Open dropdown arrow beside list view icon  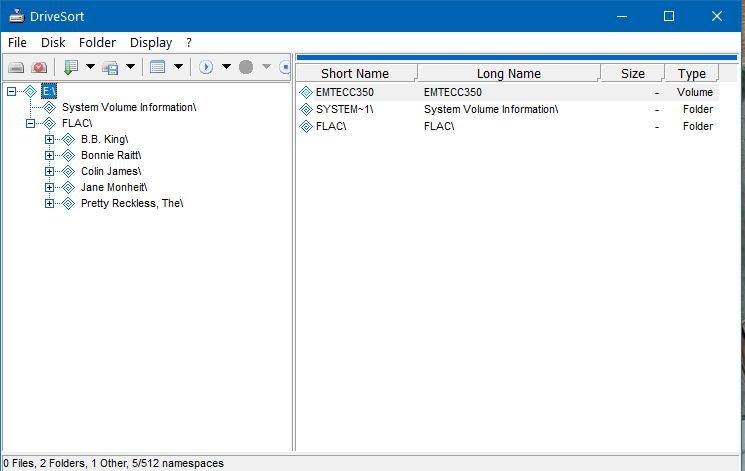click(178, 67)
